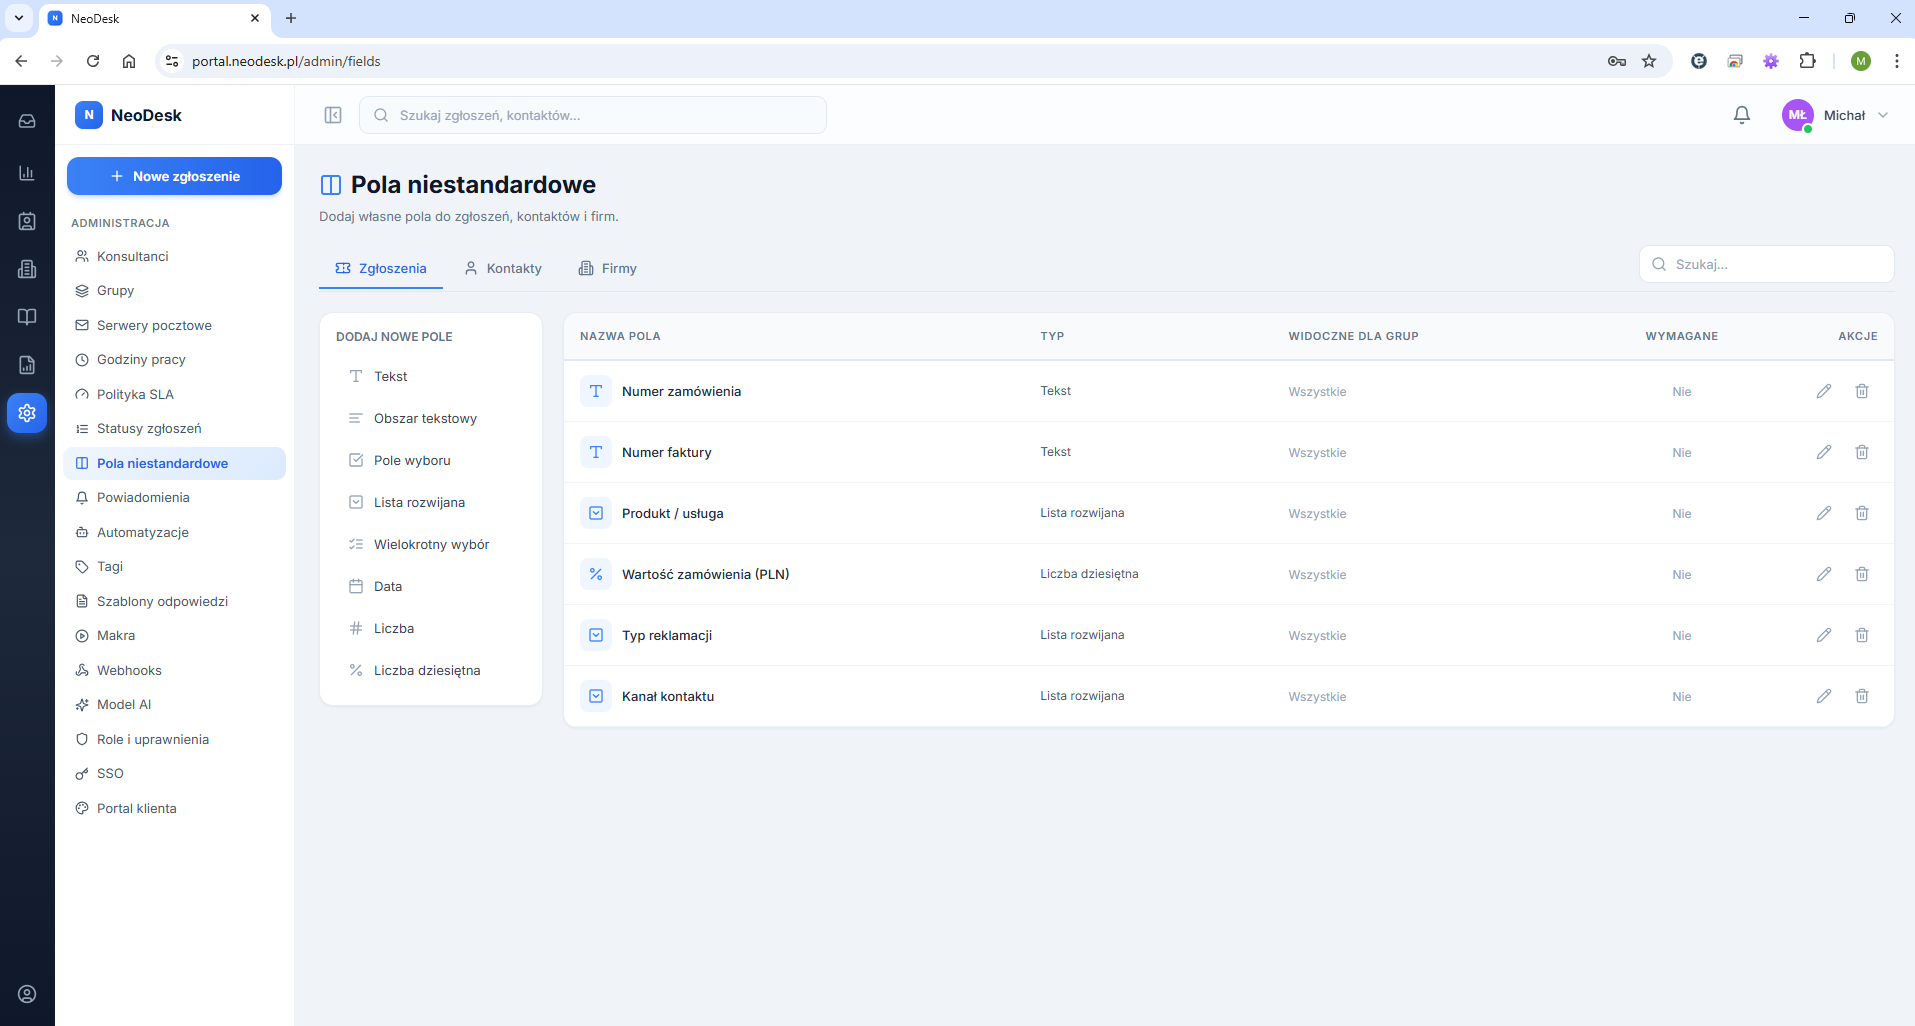
Task: Open Godziny pracy menu item
Action: [x=174, y=359]
